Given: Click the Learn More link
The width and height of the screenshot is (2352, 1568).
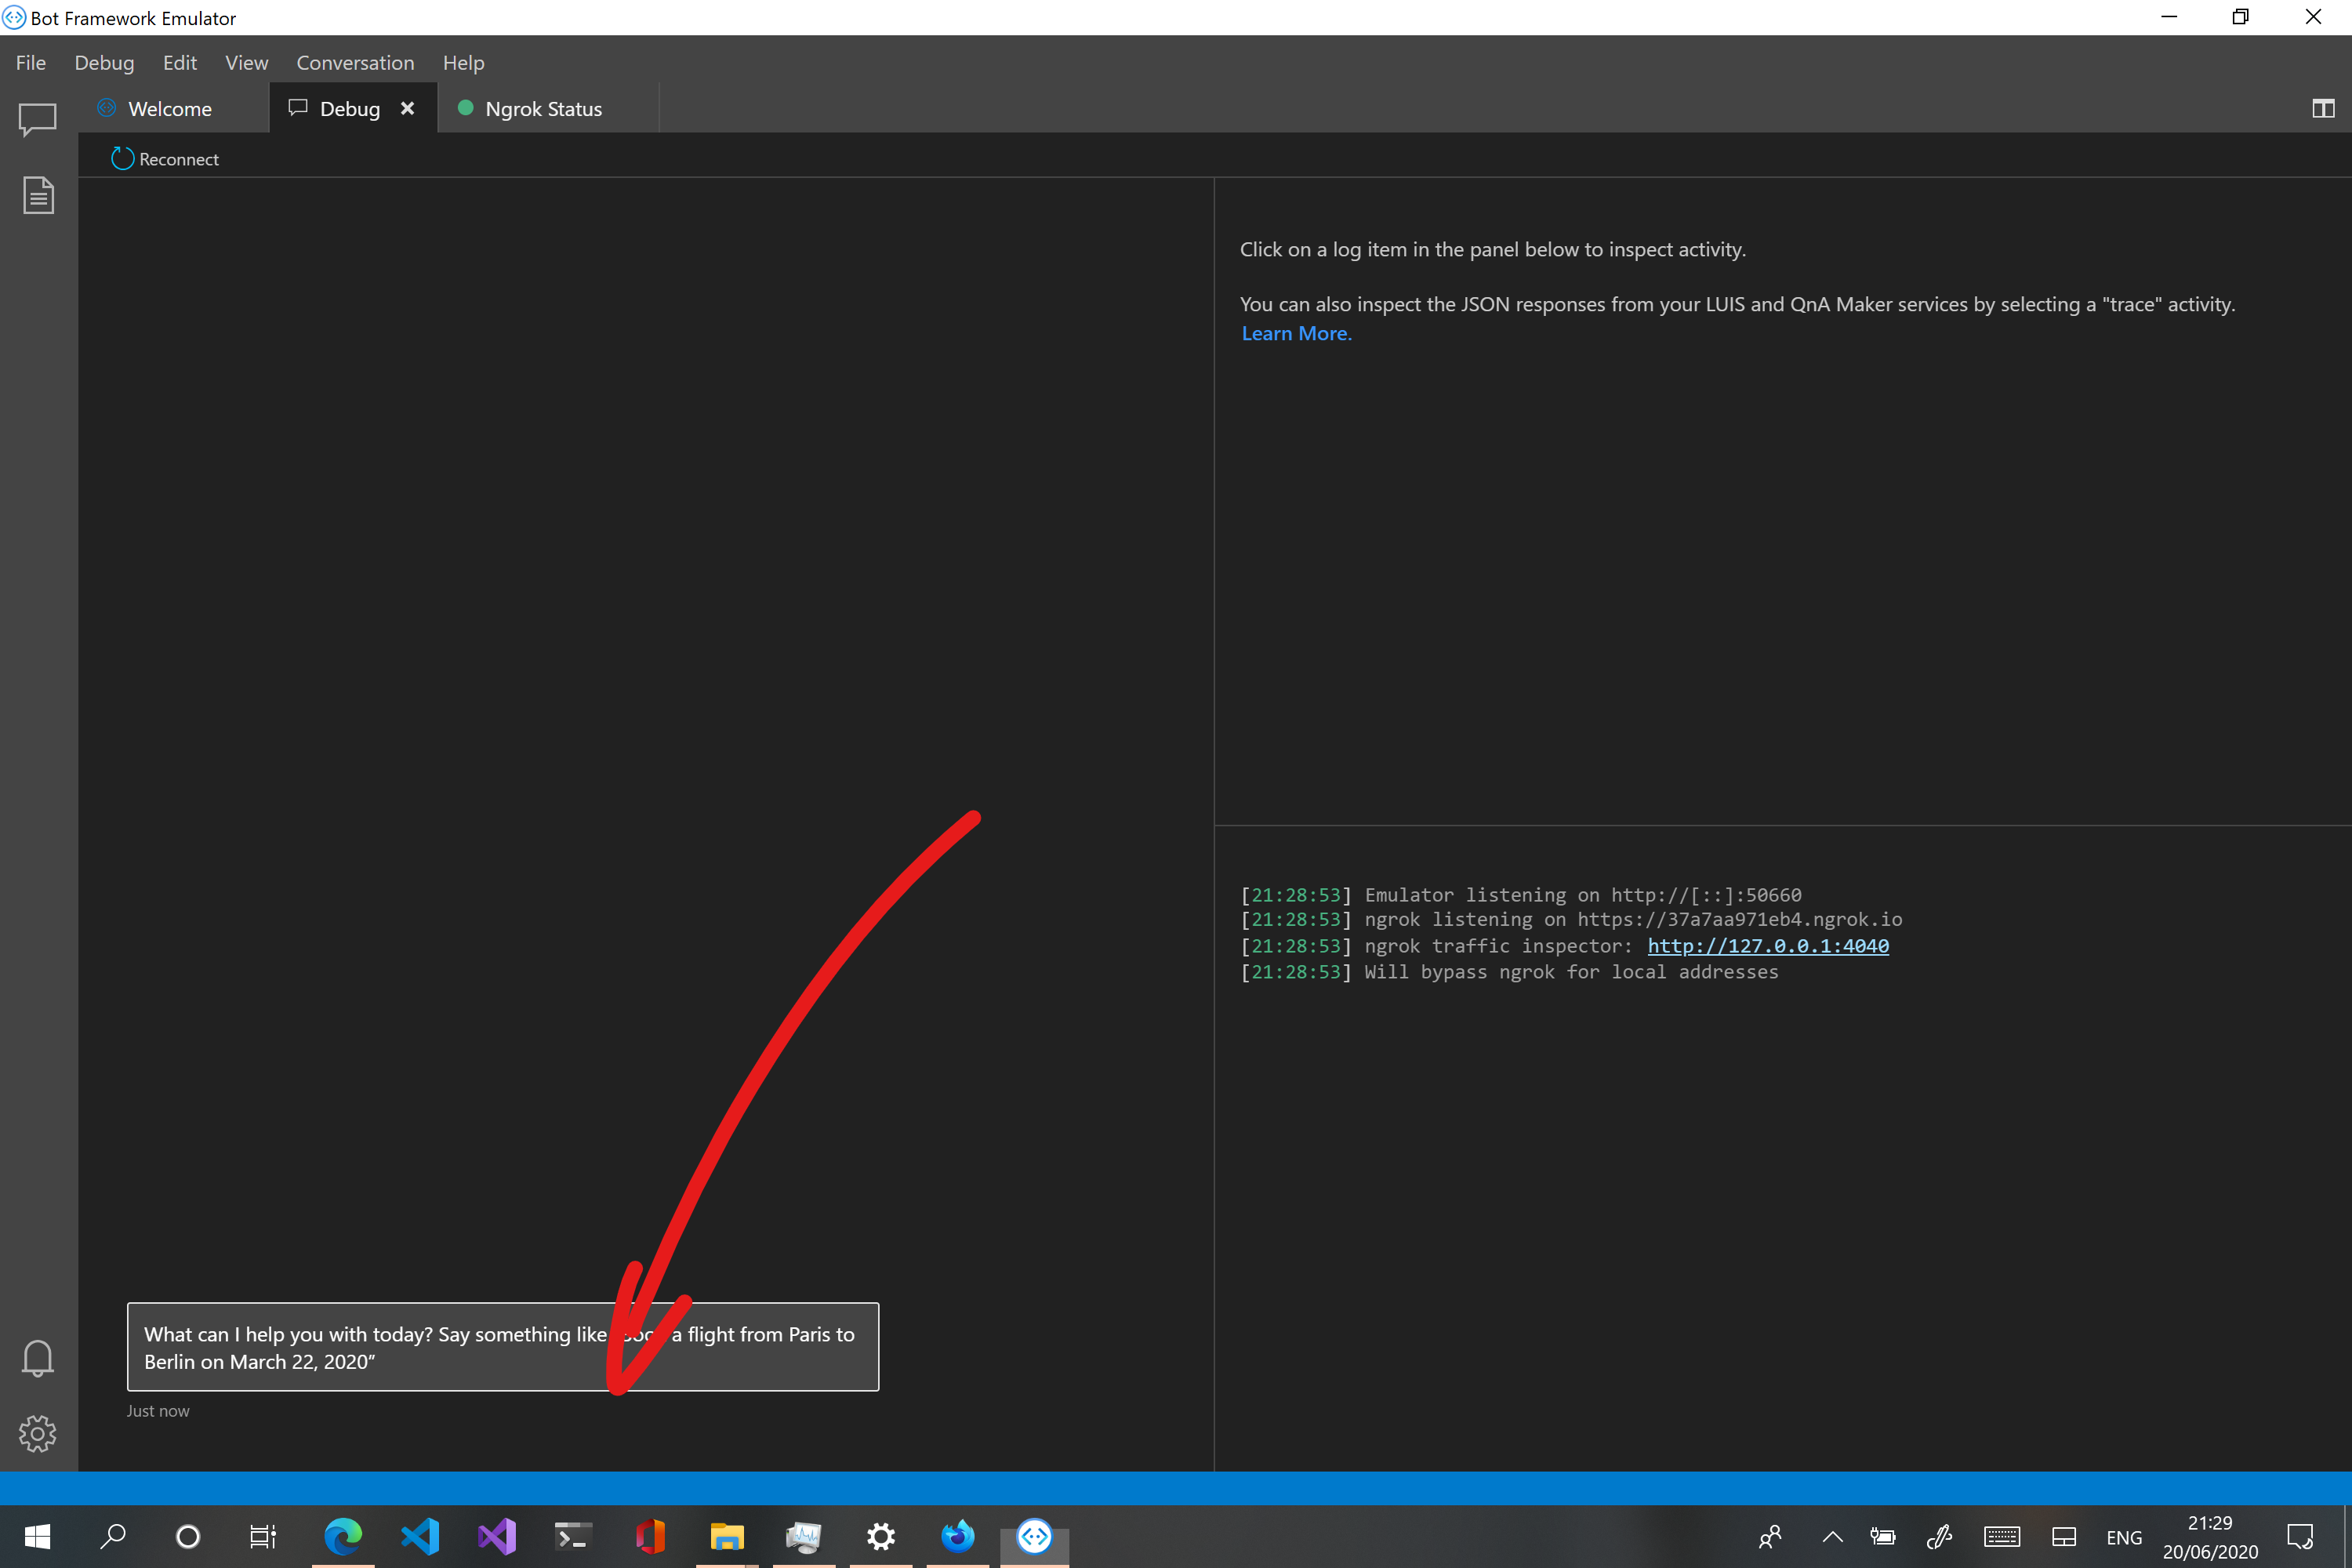Looking at the screenshot, I should (x=1295, y=333).
